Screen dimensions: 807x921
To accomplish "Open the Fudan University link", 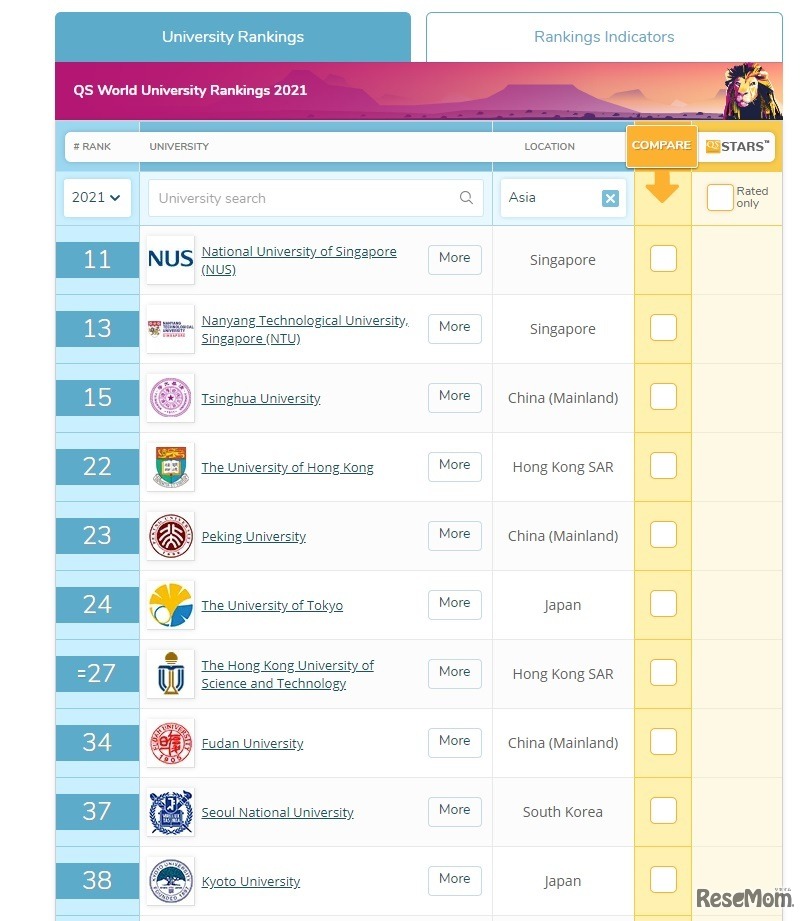I will point(252,743).
